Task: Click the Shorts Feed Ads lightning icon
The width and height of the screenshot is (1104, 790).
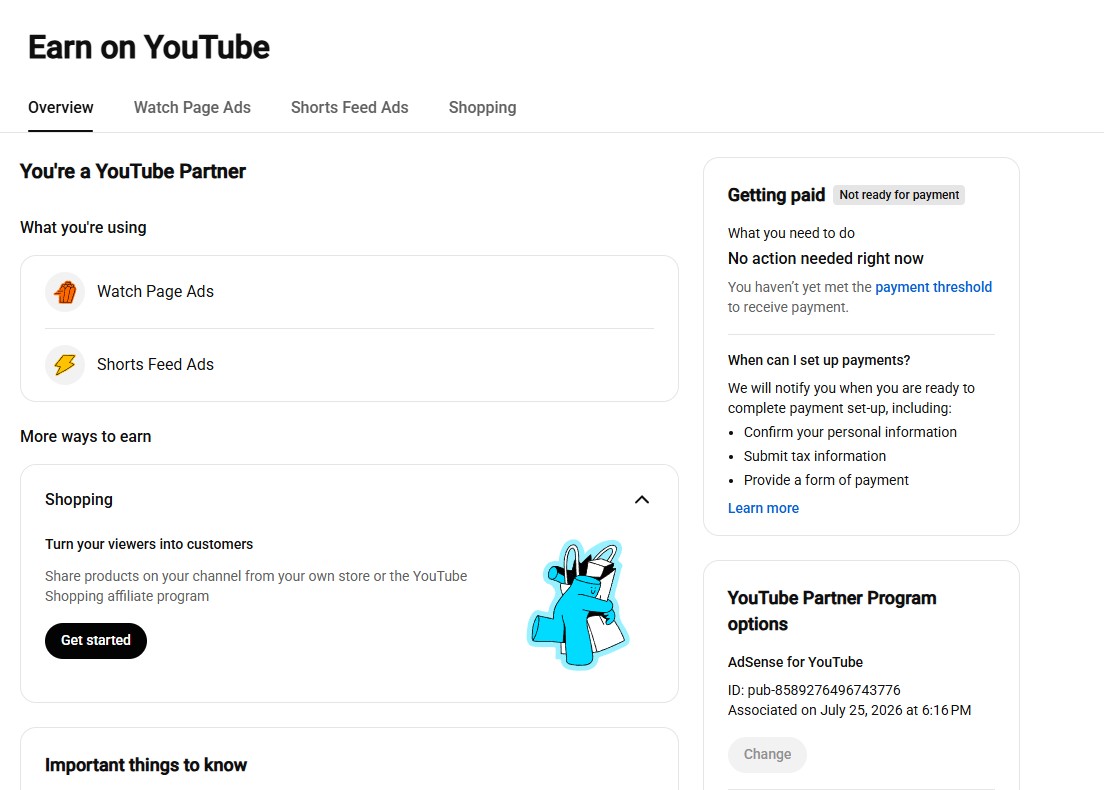Action: [x=65, y=365]
